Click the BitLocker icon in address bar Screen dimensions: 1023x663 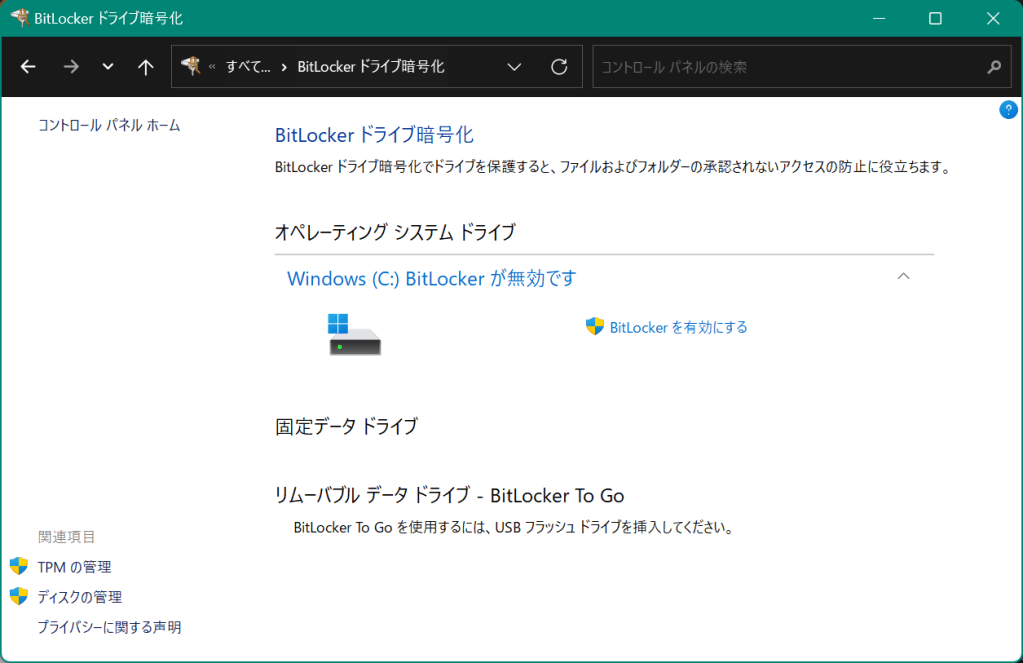tap(190, 66)
